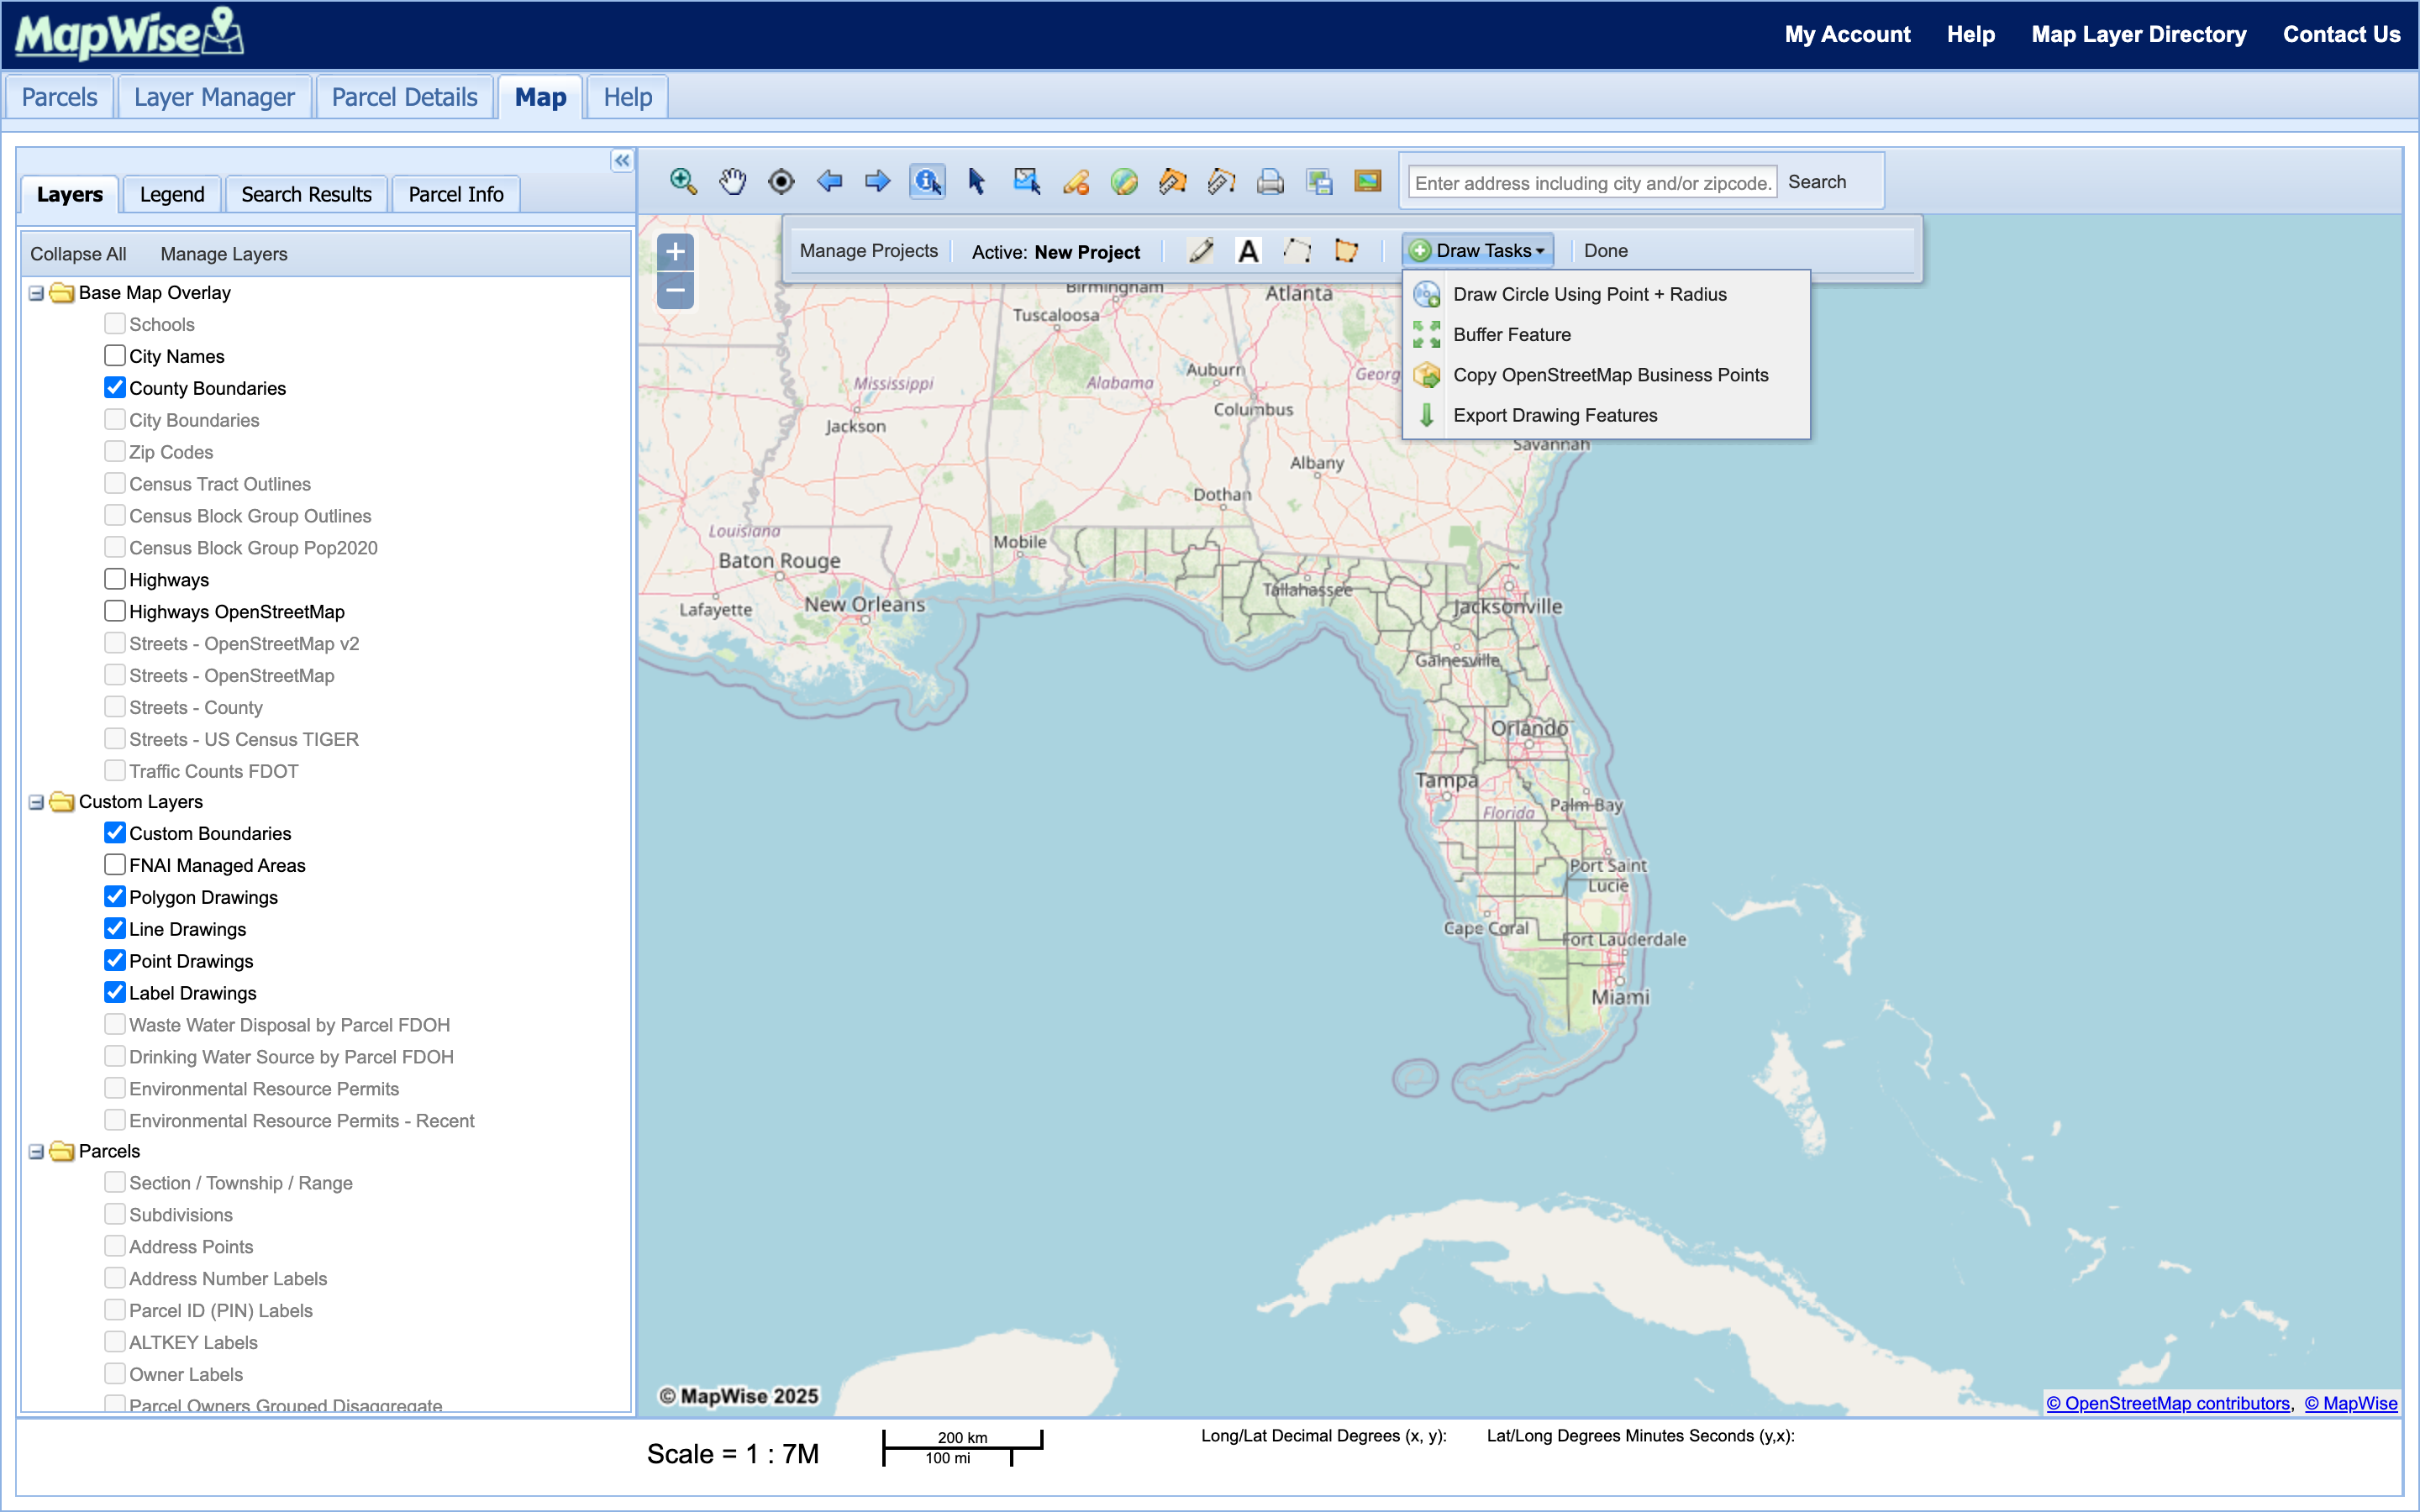Screen dimensions: 2420x1512
Task: Select the text label 'A' tool
Action: [x=1249, y=251]
